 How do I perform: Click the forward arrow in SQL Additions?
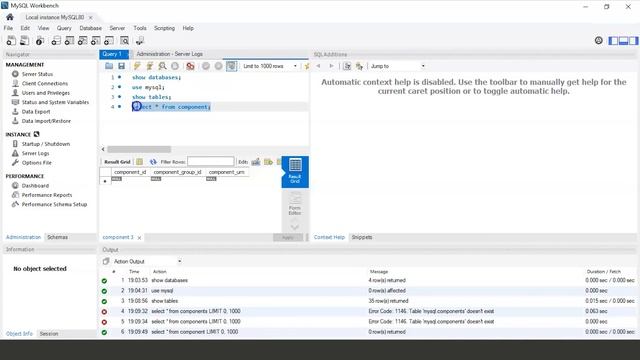pos(331,66)
